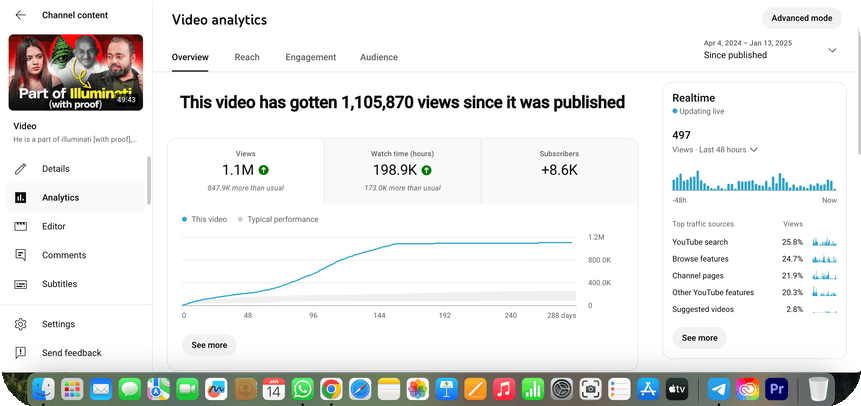Open Comments via its sidebar icon

click(x=20, y=255)
